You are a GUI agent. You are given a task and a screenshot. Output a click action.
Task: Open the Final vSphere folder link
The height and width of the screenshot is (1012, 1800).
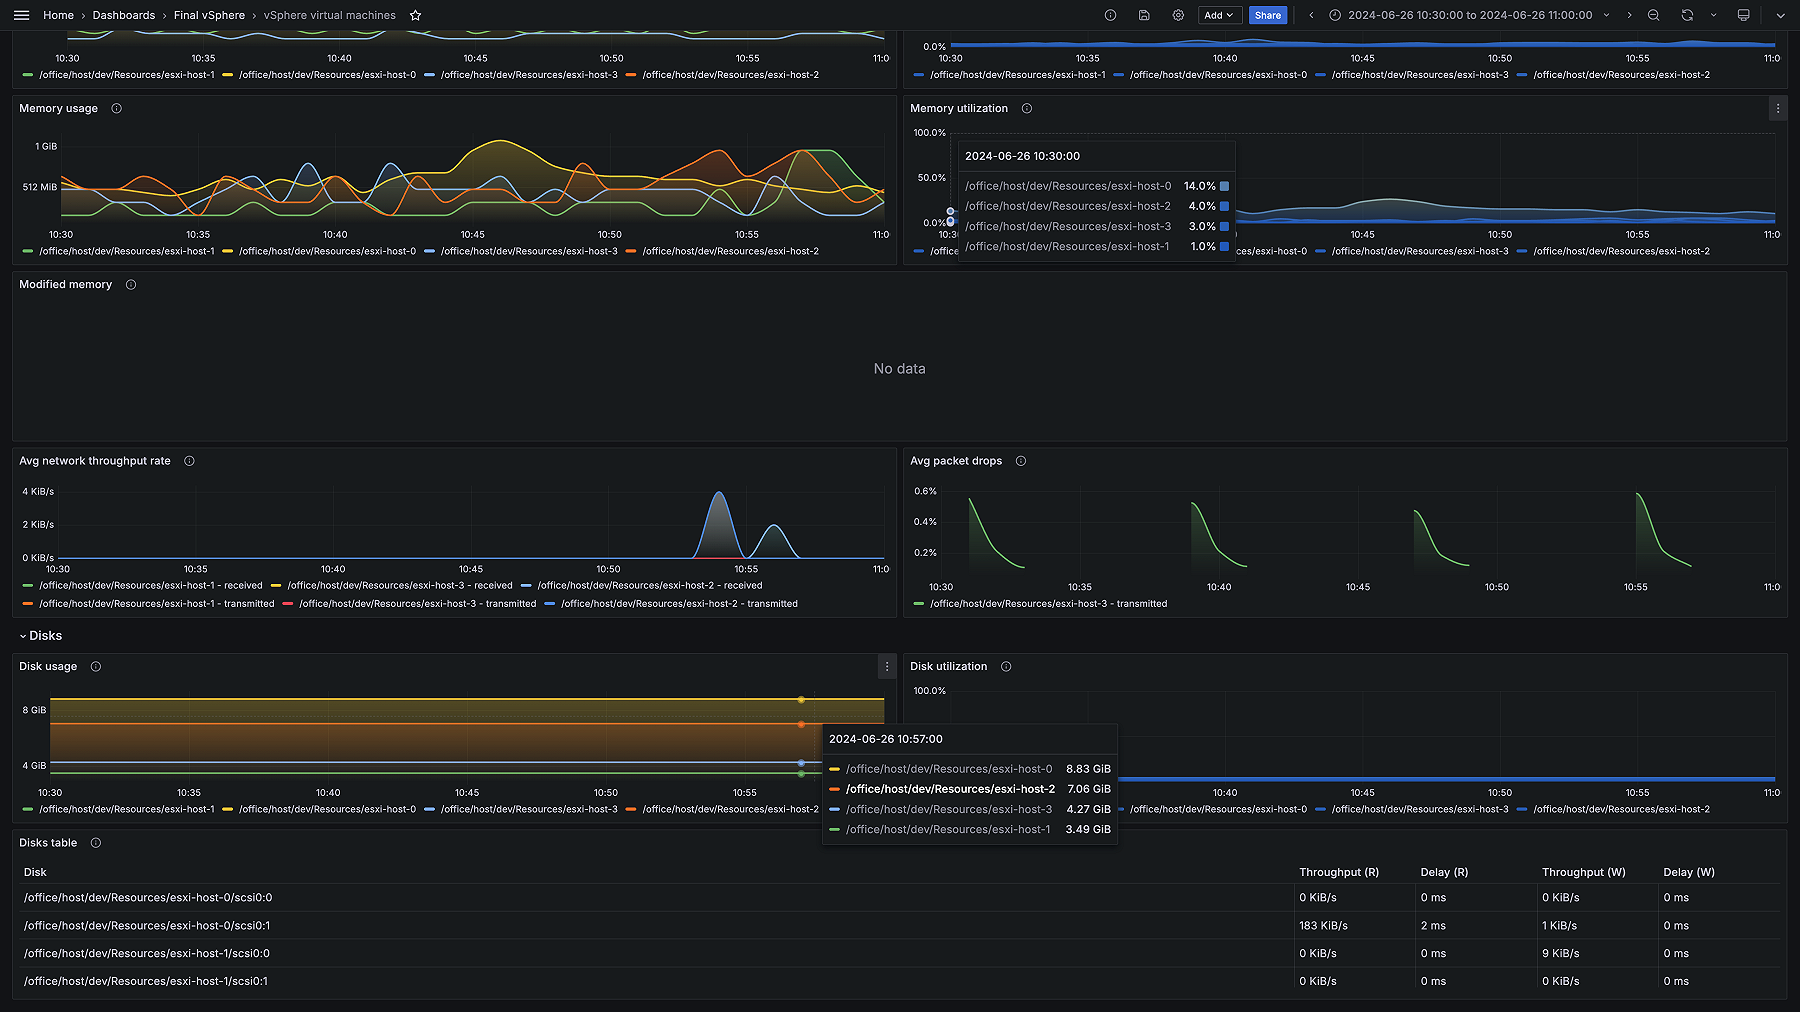click(209, 15)
